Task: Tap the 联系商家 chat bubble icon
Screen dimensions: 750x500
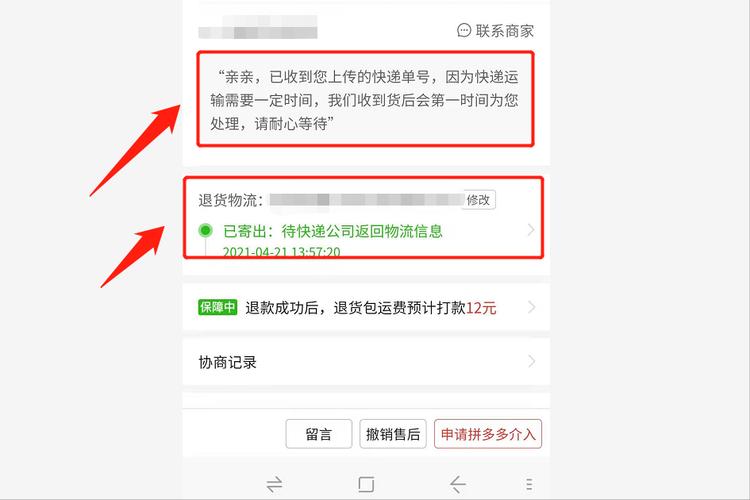Action: 463,31
